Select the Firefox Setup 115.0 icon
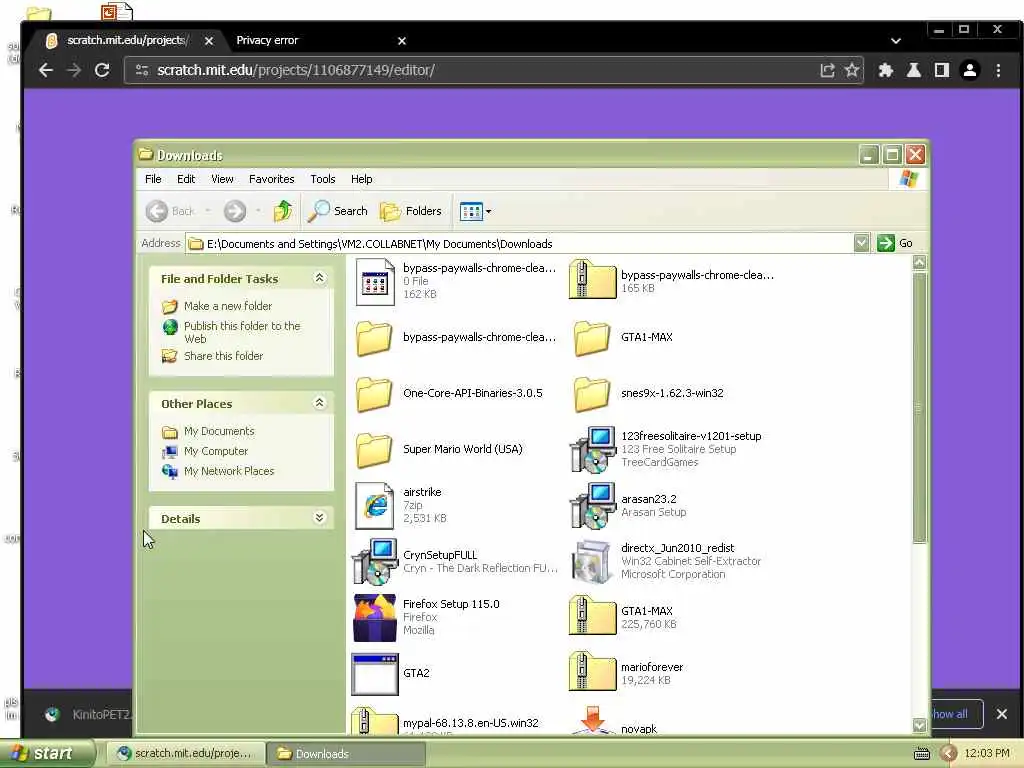The width and height of the screenshot is (1024, 768). 375,618
